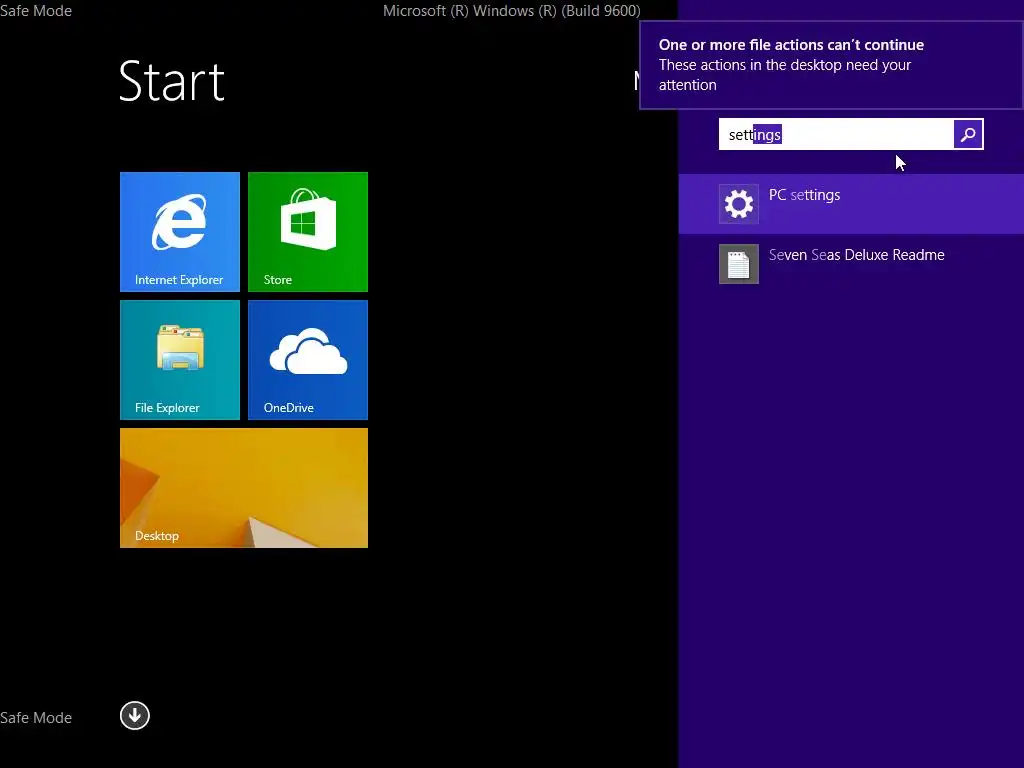The image size is (1024, 768).
Task: Select Seven Seas Deluxe Readme text
Action: click(x=856, y=255)
